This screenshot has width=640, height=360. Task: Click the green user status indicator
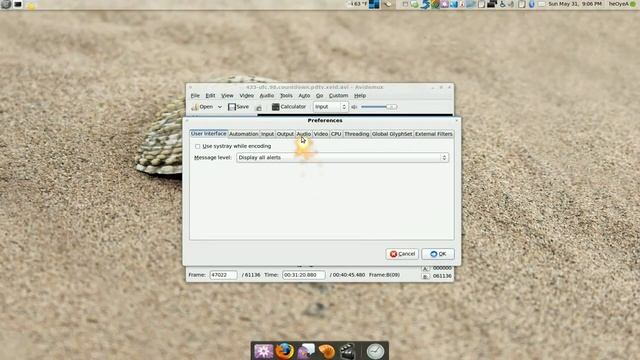pyautogui.click(x=633, y=4)
